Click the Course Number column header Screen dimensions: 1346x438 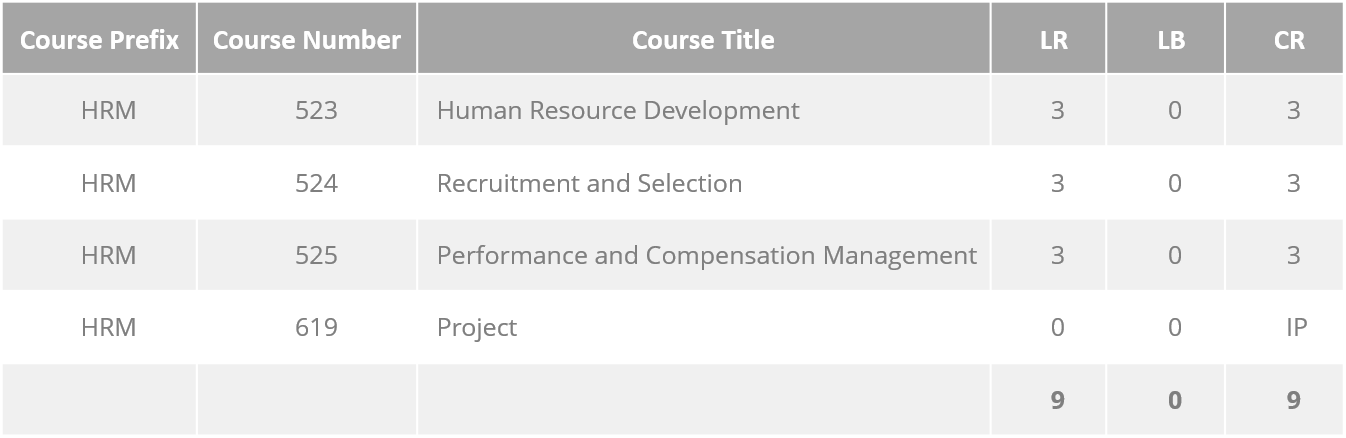[307, 40]
